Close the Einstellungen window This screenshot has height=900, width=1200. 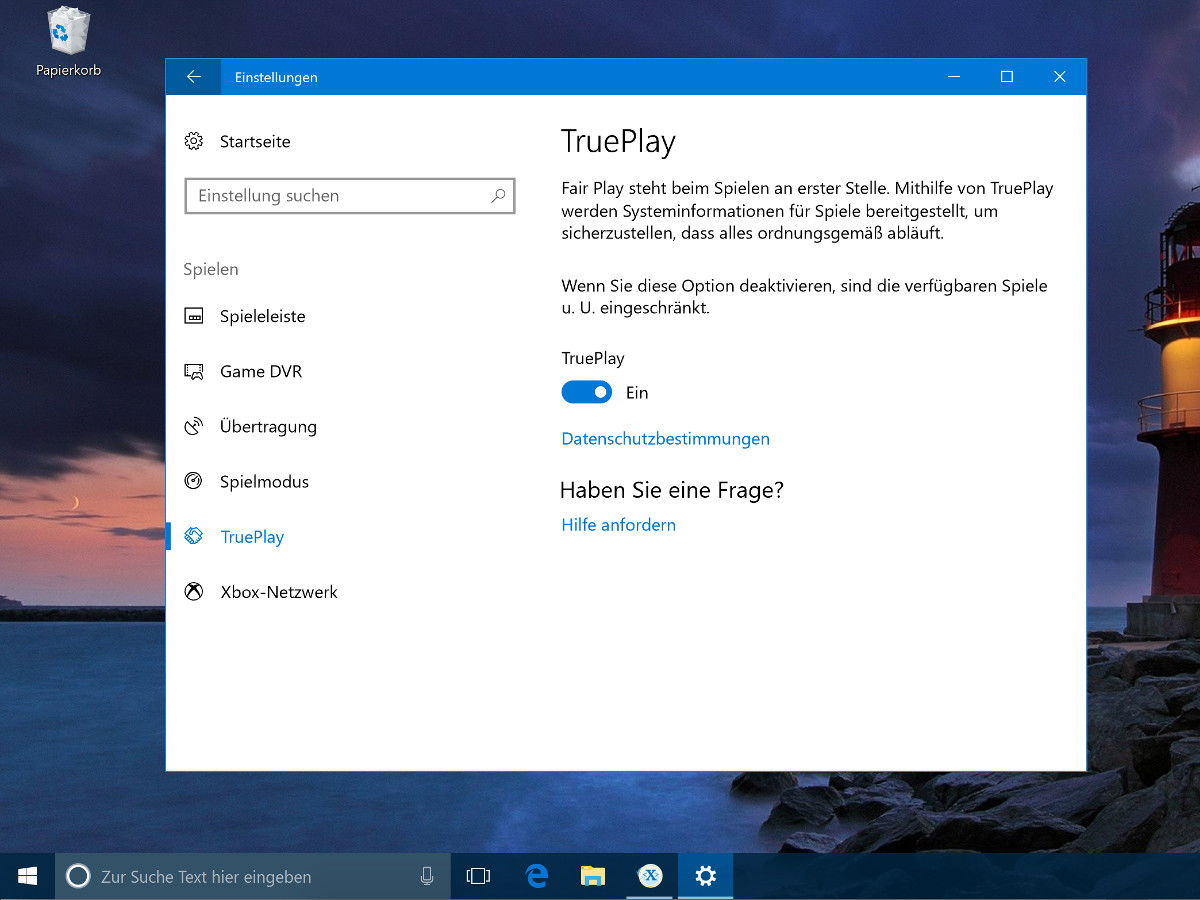(x=1060, y=77)
